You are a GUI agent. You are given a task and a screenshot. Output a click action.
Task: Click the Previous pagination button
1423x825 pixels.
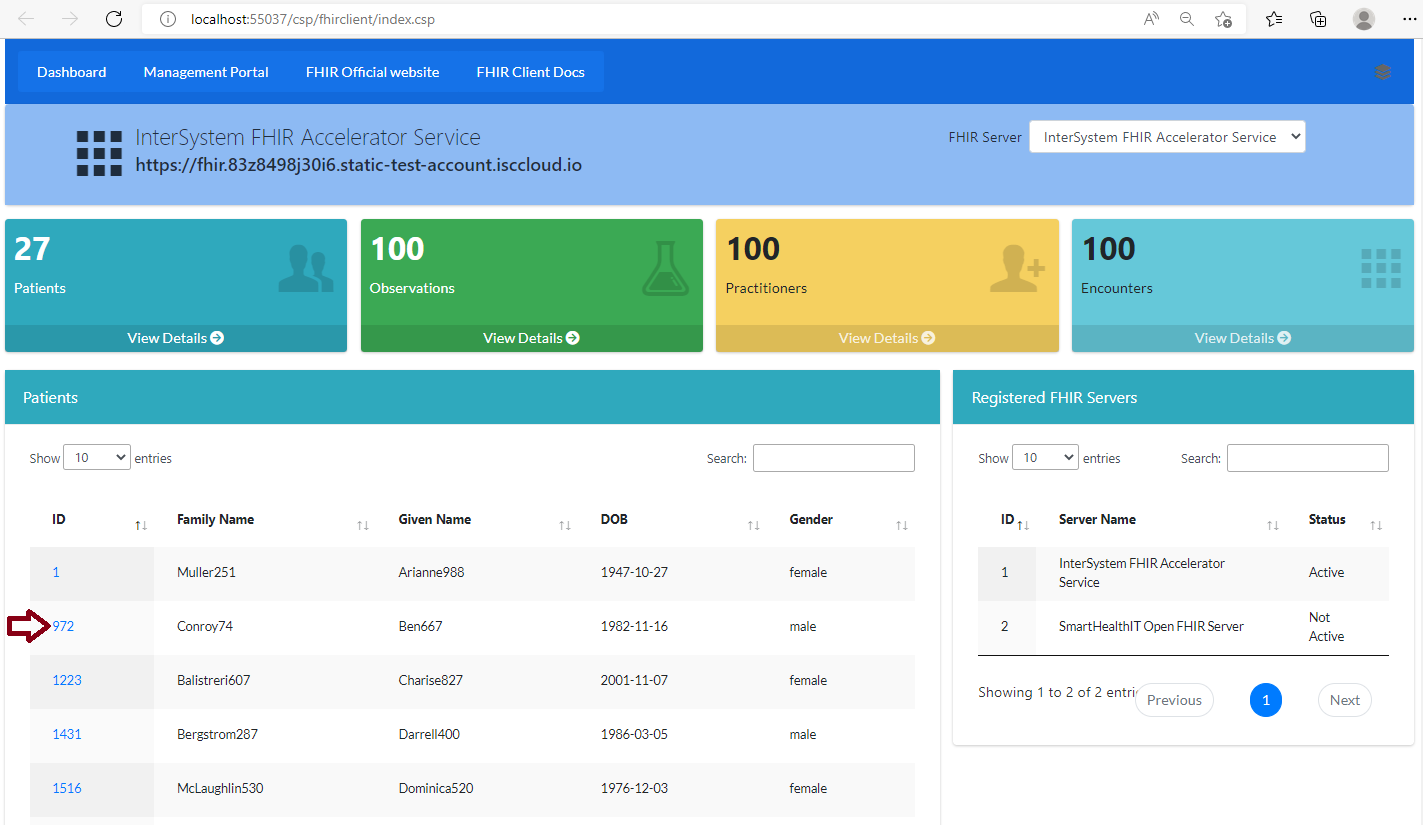coord(1174,700)
